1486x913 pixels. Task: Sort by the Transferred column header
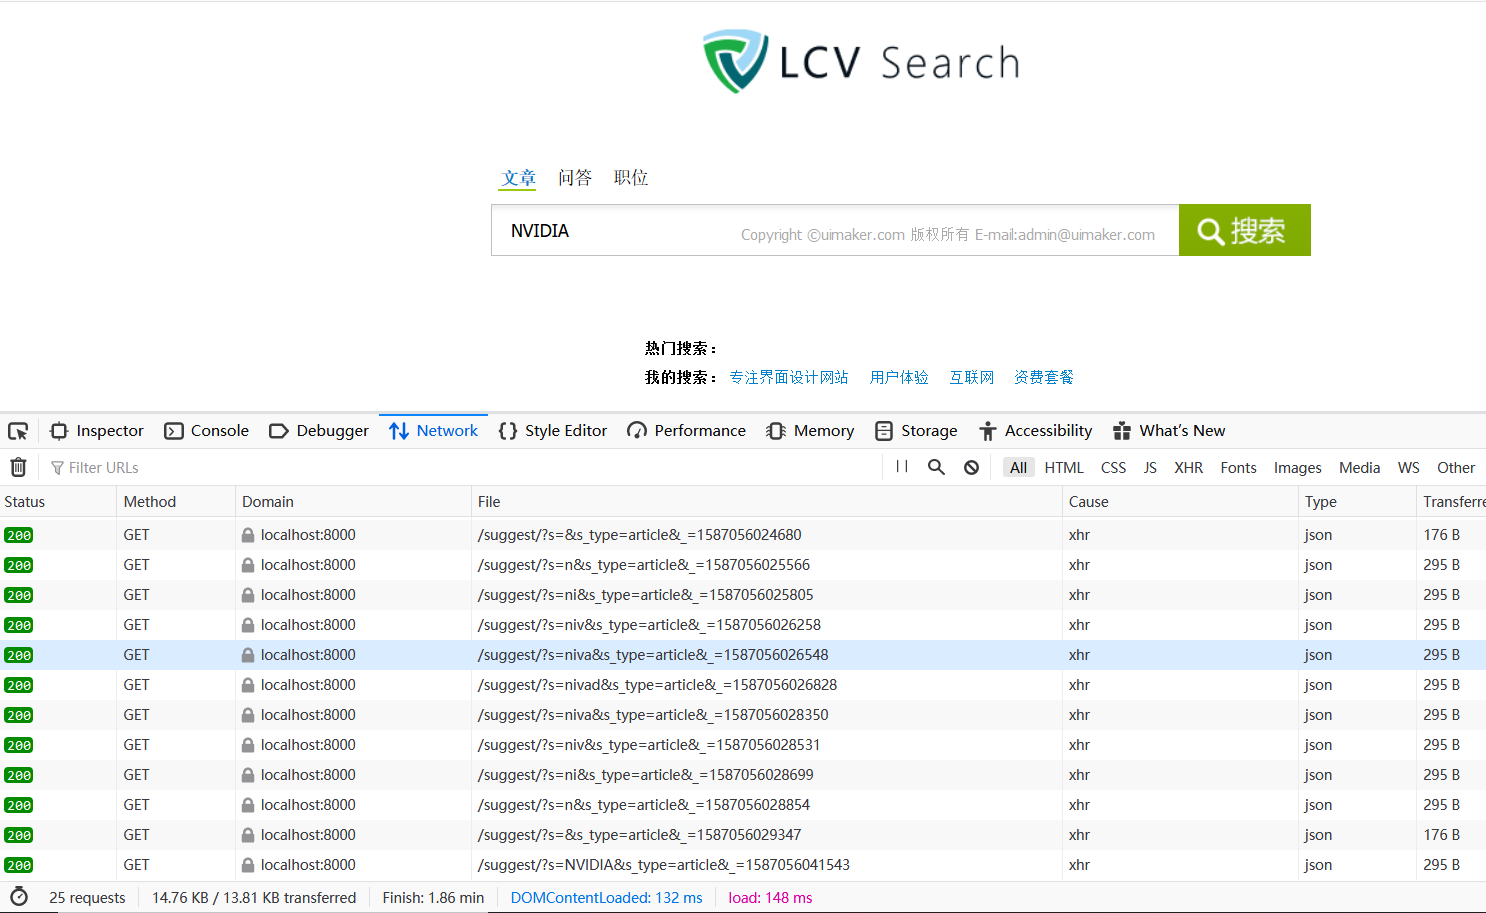click(1453, 502)
